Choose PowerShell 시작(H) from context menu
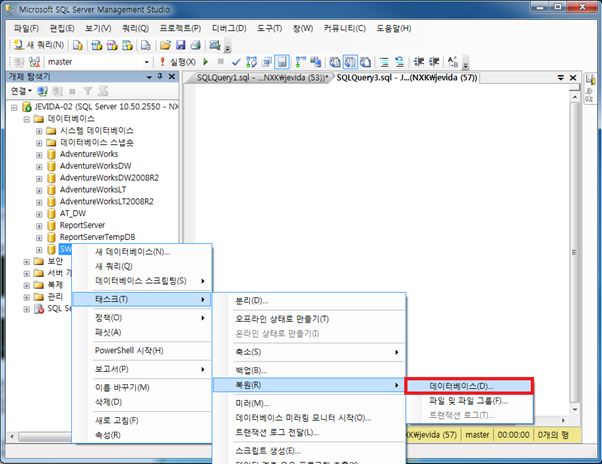The width and height of the screenshot is (602, 464). (141, 350)
